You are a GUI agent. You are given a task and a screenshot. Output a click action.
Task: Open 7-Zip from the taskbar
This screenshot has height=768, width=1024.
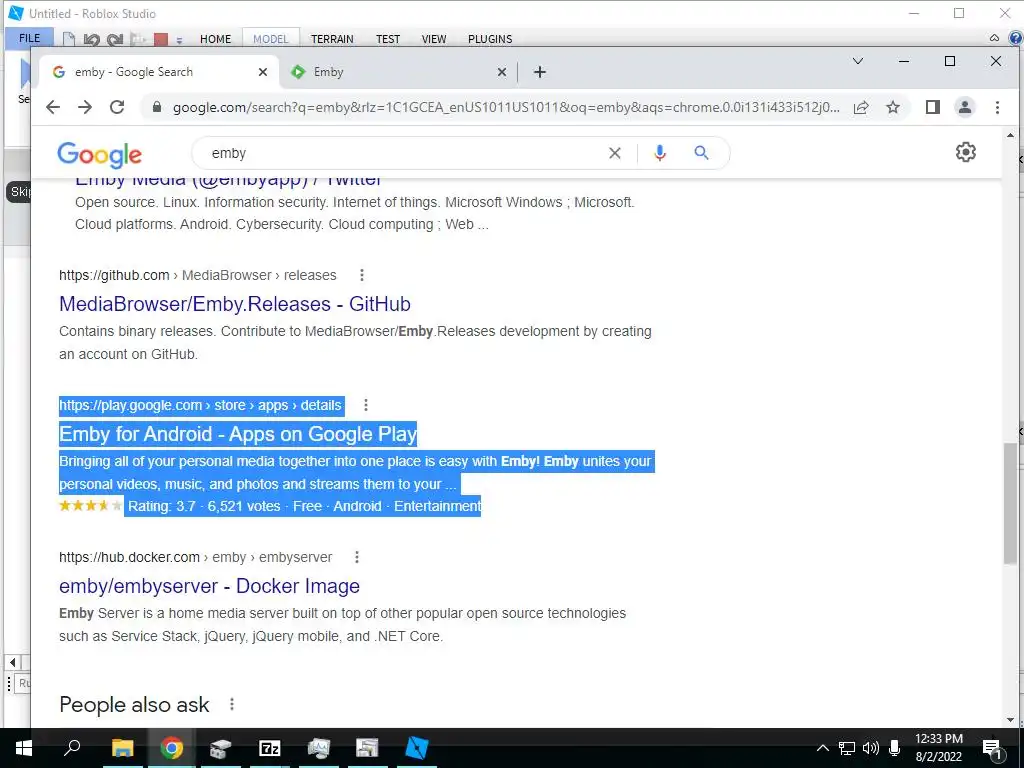point(270,748)
